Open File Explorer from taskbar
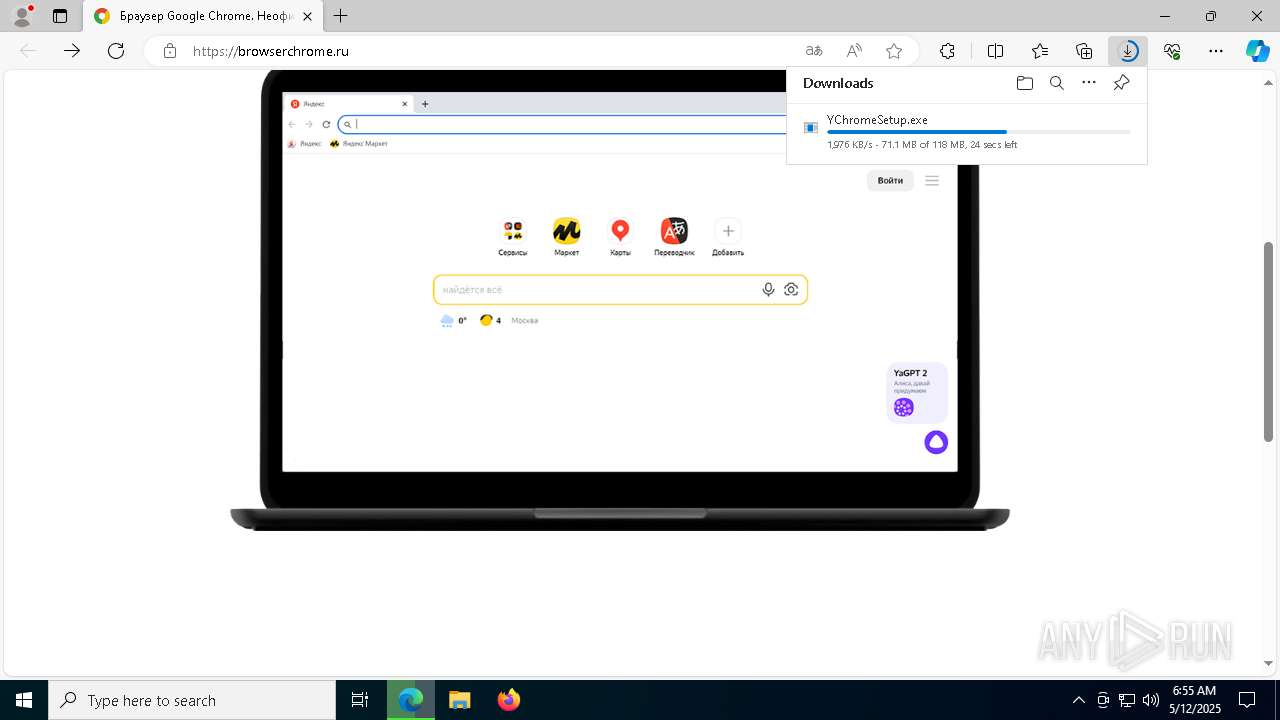Viewport: 1280px width, 720px height. click(460, 700)
